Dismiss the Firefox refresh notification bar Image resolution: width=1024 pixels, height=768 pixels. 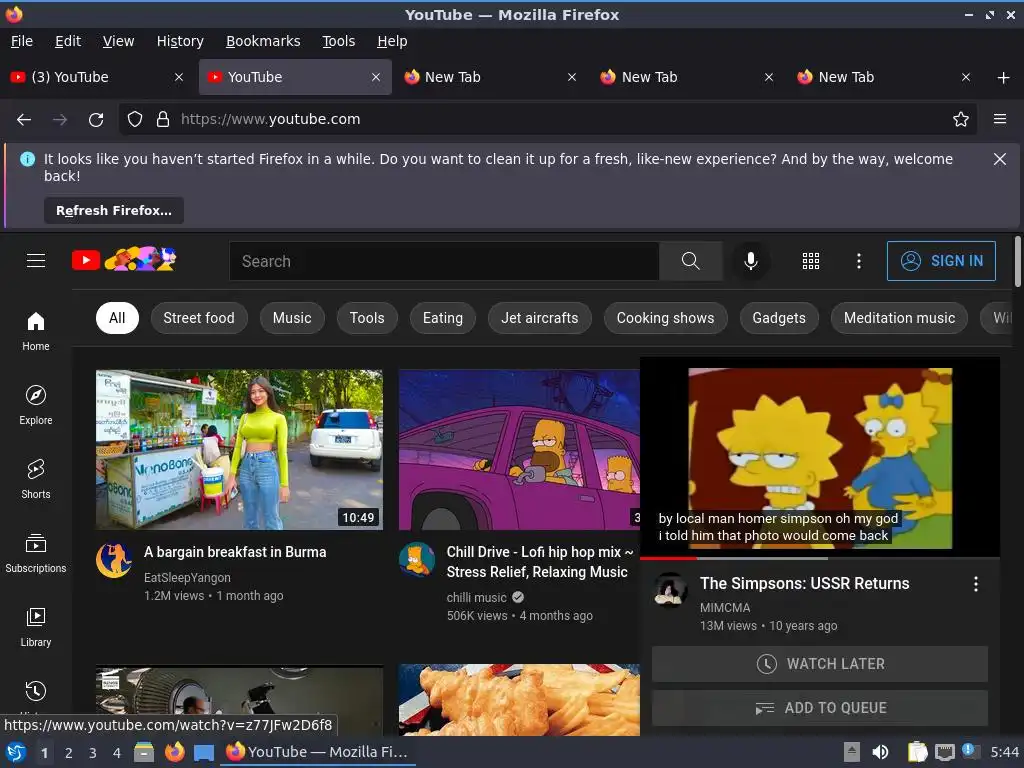999,159
